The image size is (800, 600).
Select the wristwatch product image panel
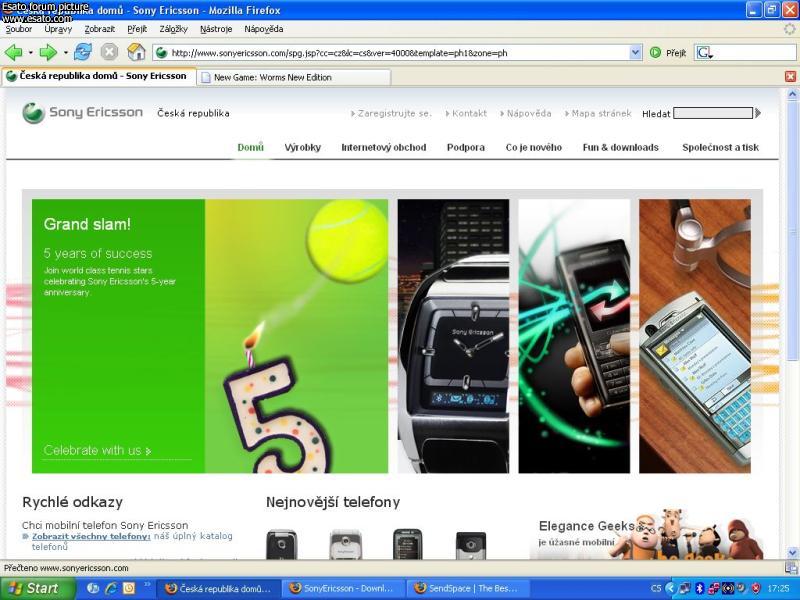pyautogui.click(x=453, y=336)
